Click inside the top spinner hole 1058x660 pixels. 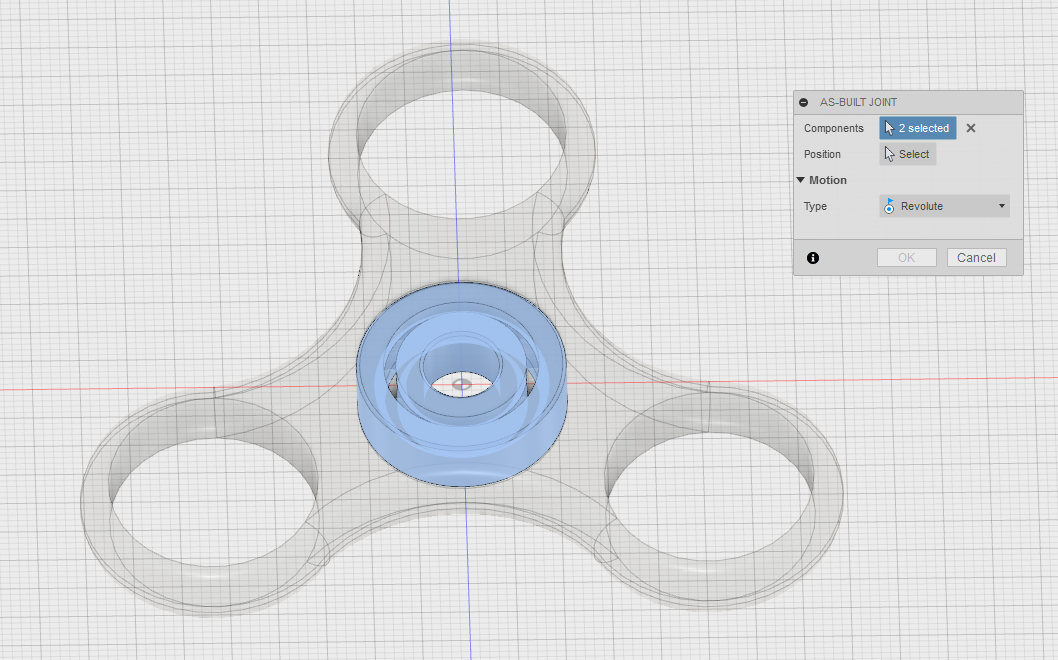coord(462,152)
